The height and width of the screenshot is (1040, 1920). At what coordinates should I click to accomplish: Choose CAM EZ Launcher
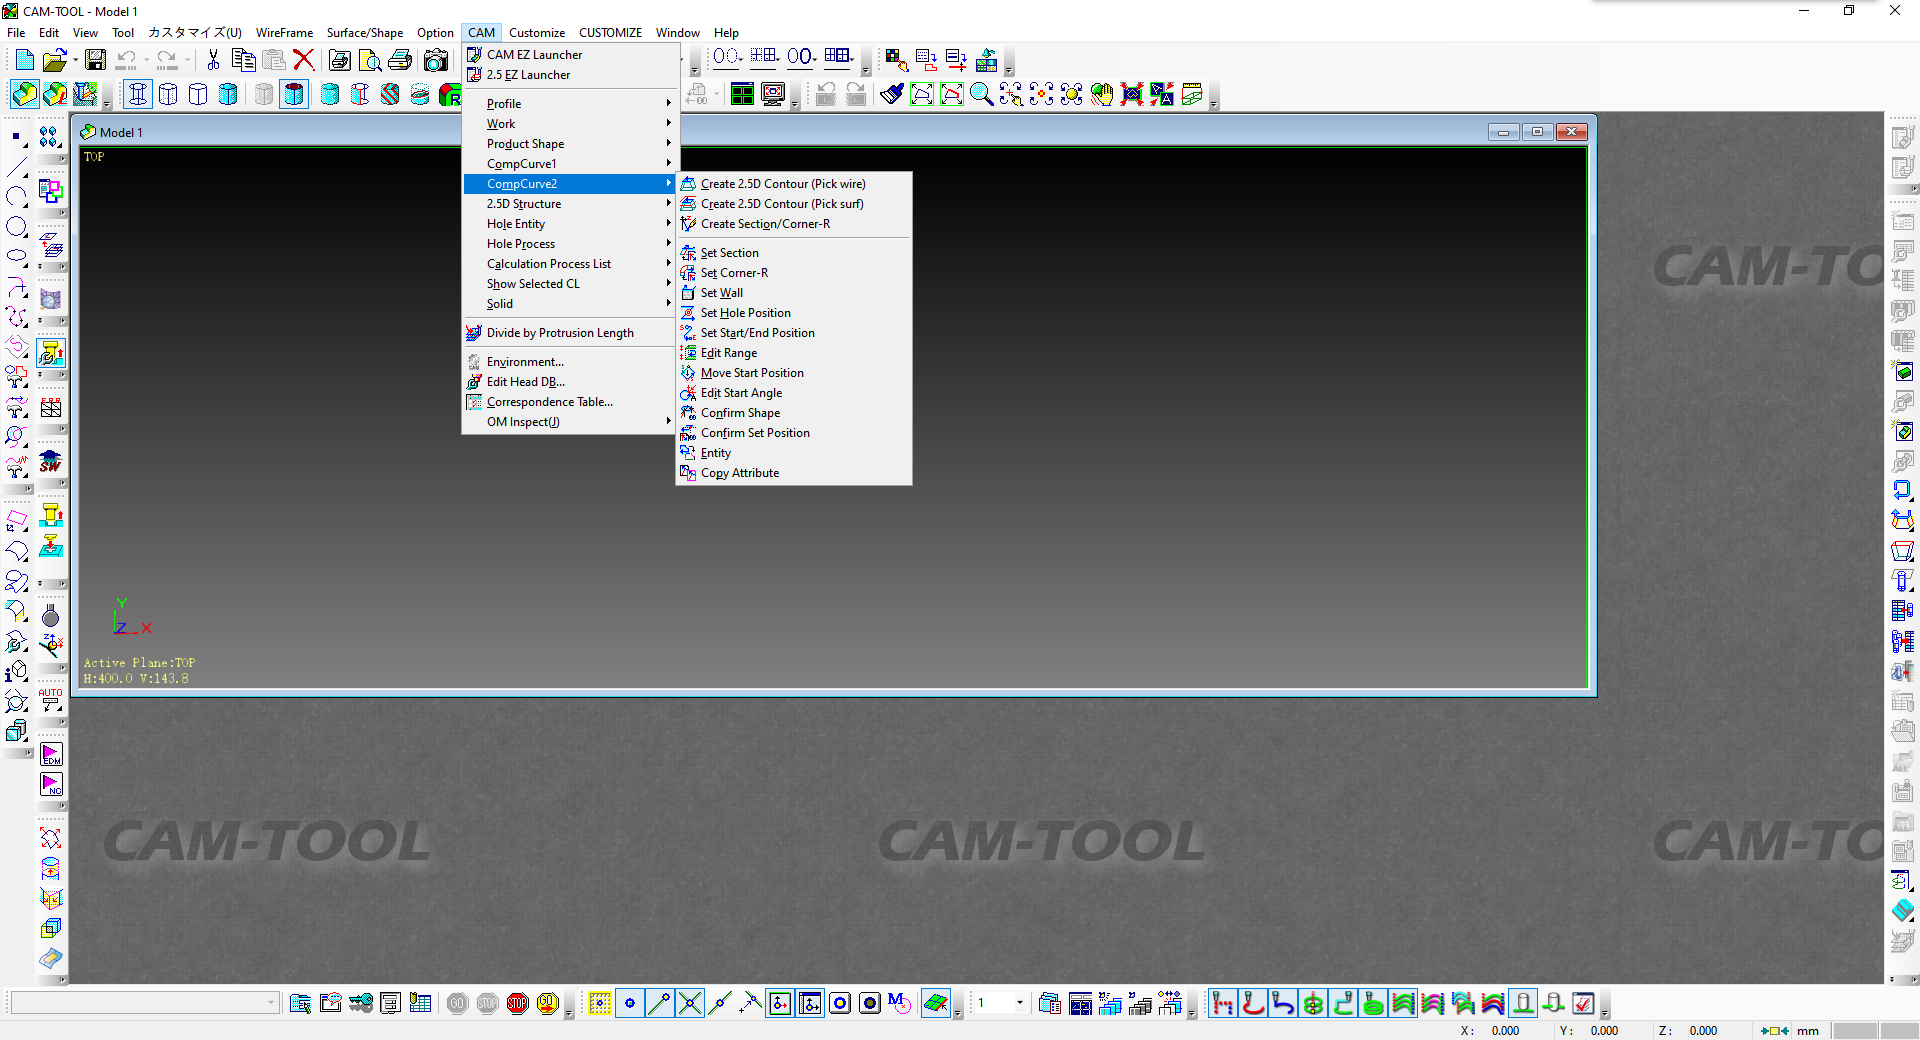(571, 55)
